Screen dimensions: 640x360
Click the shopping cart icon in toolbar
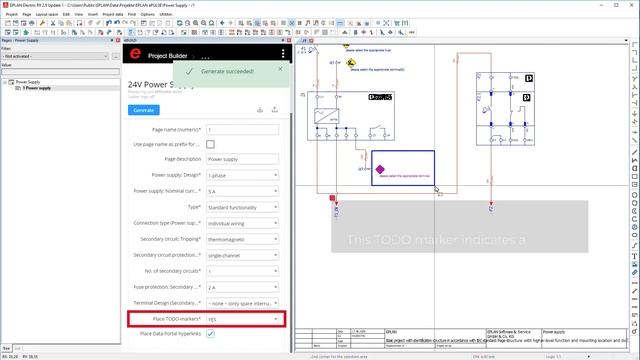(397, 23)
